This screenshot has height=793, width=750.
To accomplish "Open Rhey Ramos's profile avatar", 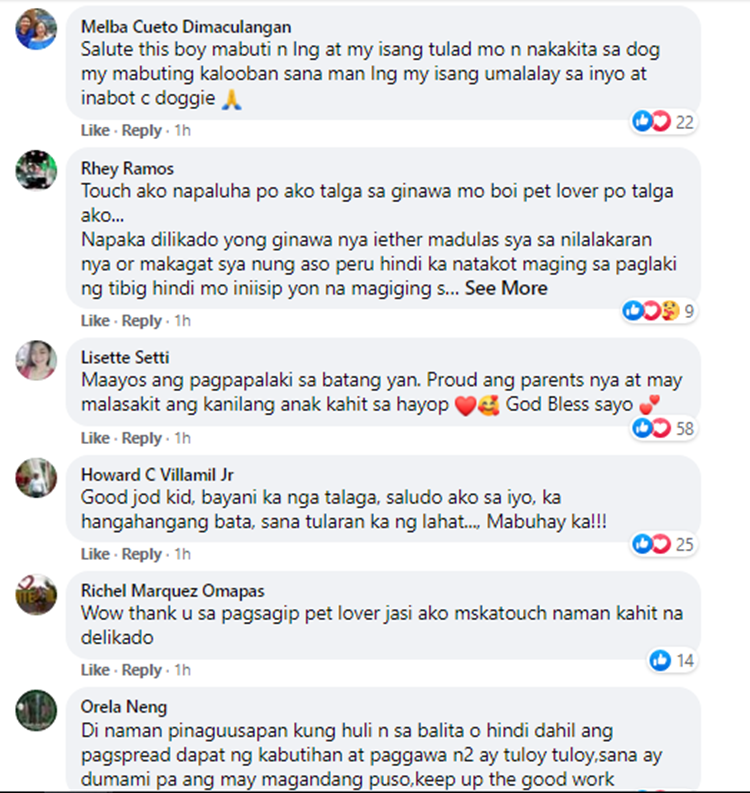I will 36,170.
